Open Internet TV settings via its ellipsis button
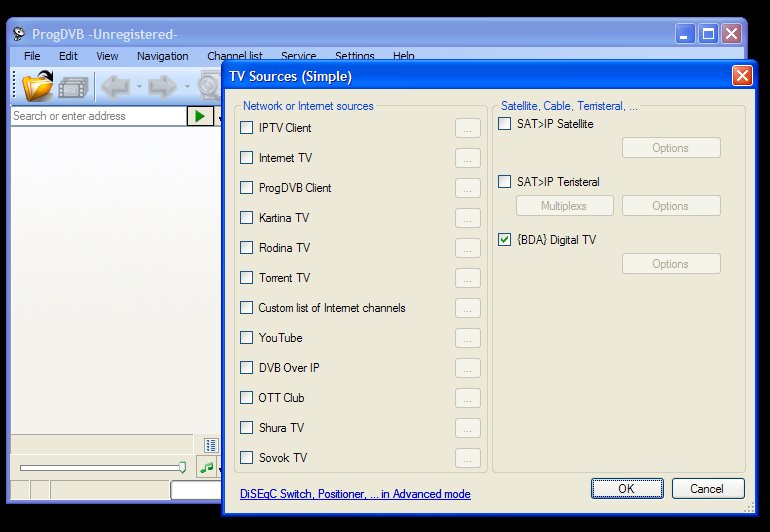Viewport: 770px width, 532px height. point(467,158)
